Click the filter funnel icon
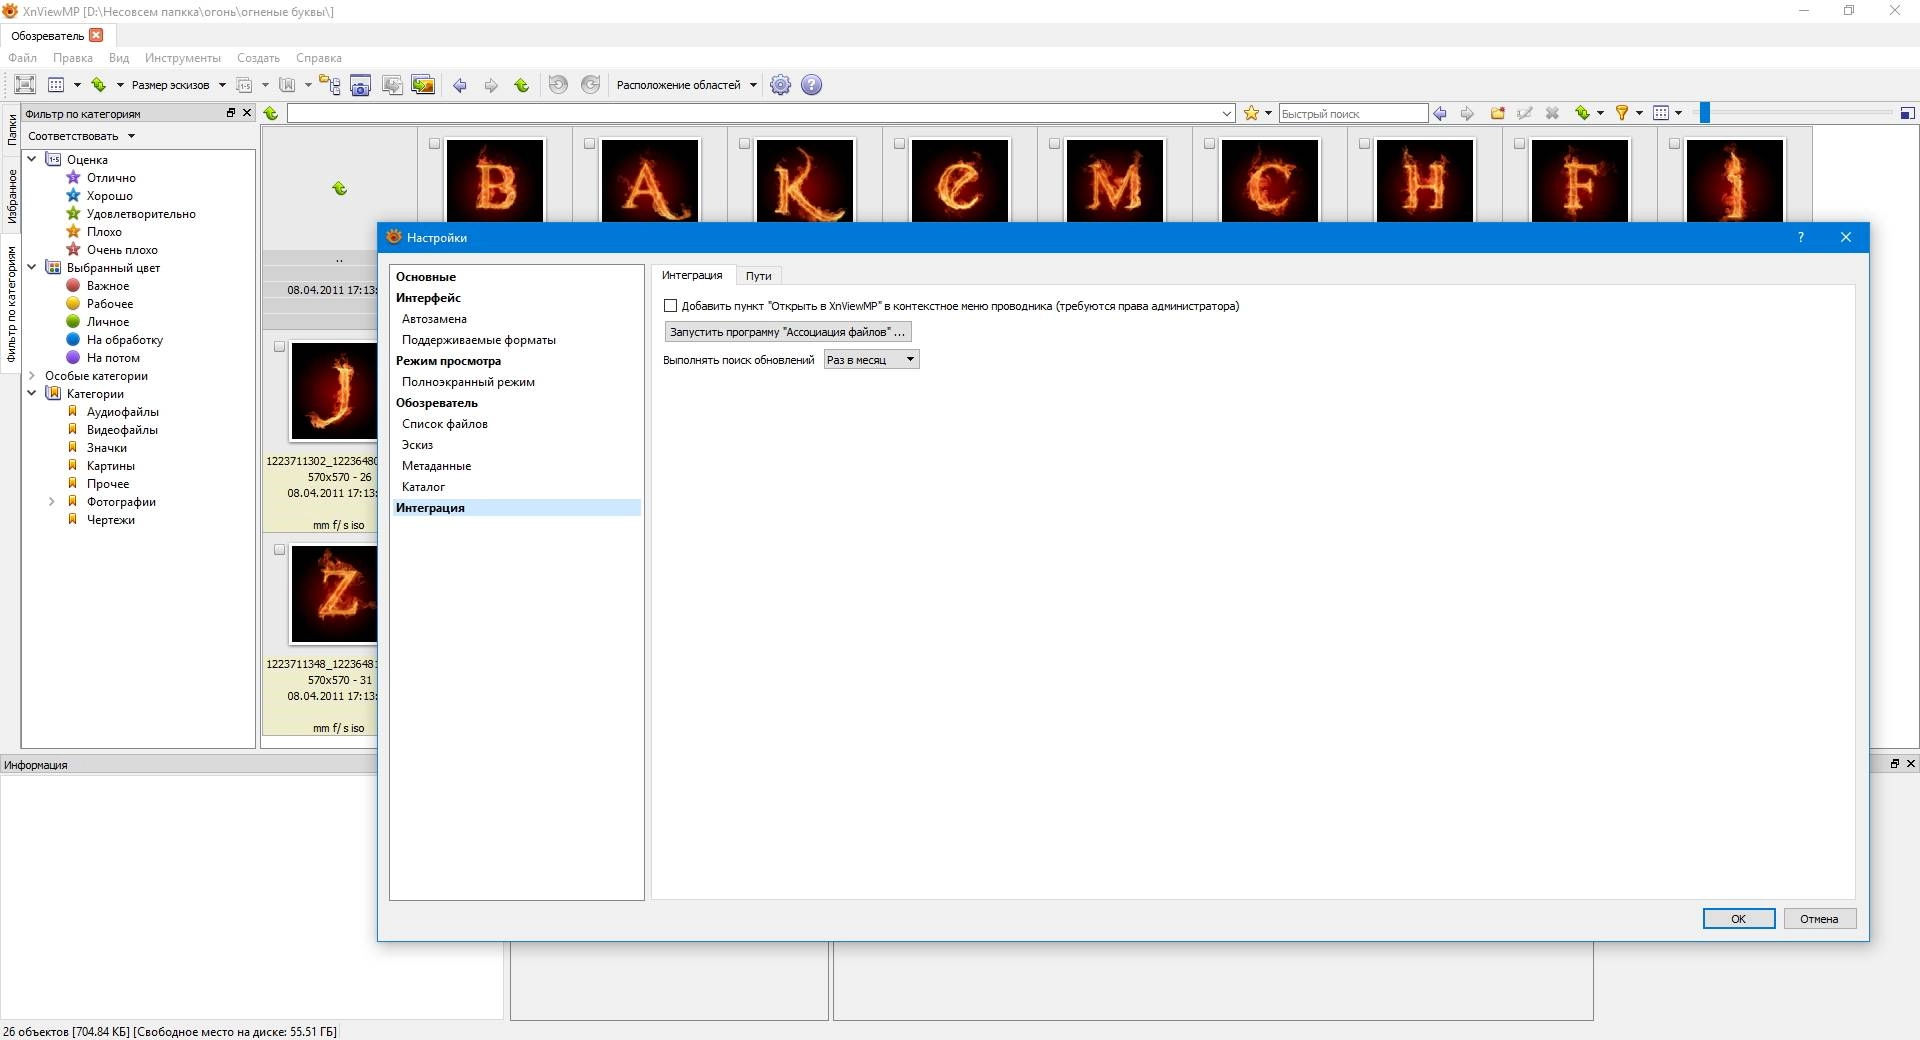The image size is (1920, 1040). click(x=1622, y=113)
